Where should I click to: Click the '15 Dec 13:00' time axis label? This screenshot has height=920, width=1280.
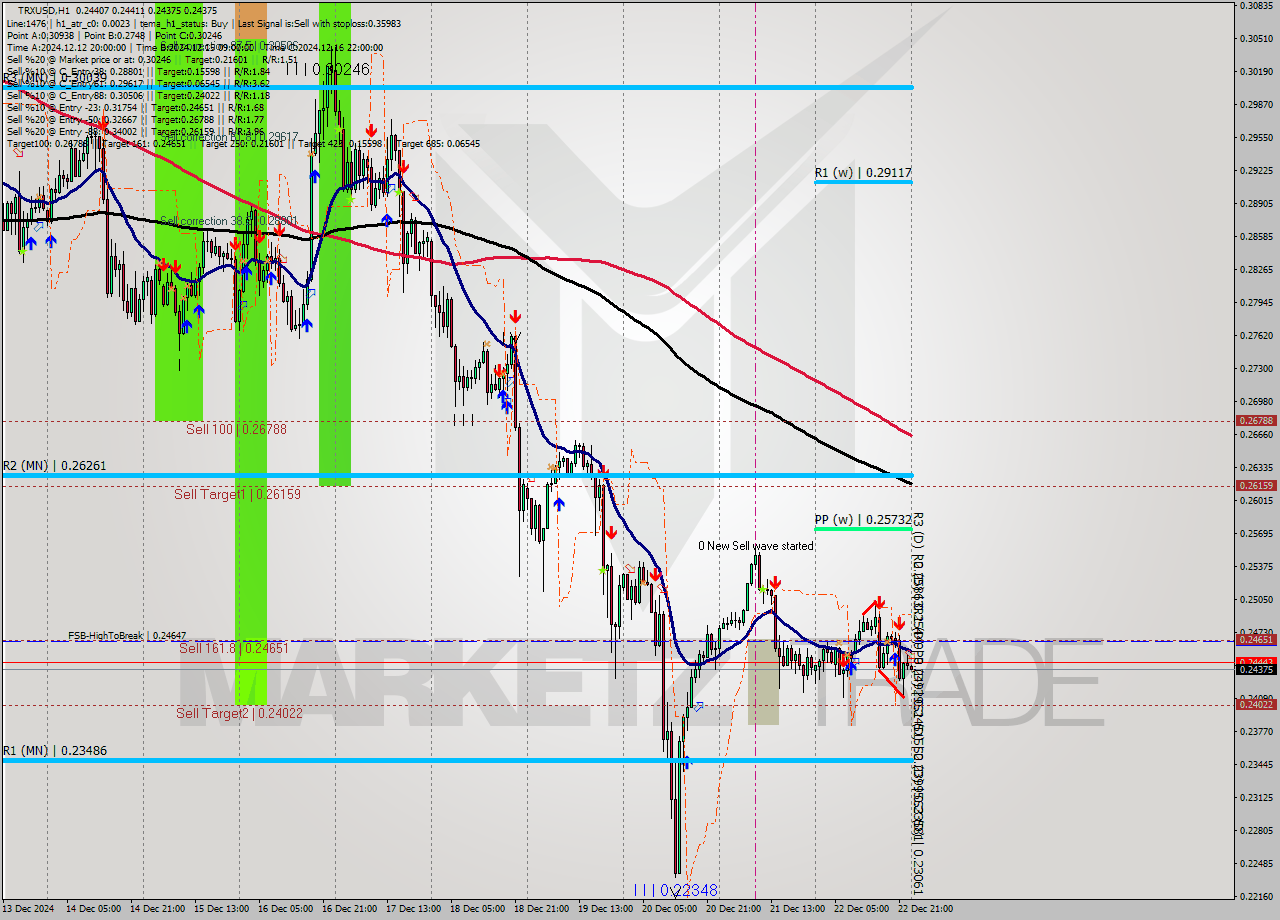pos(220,909)
